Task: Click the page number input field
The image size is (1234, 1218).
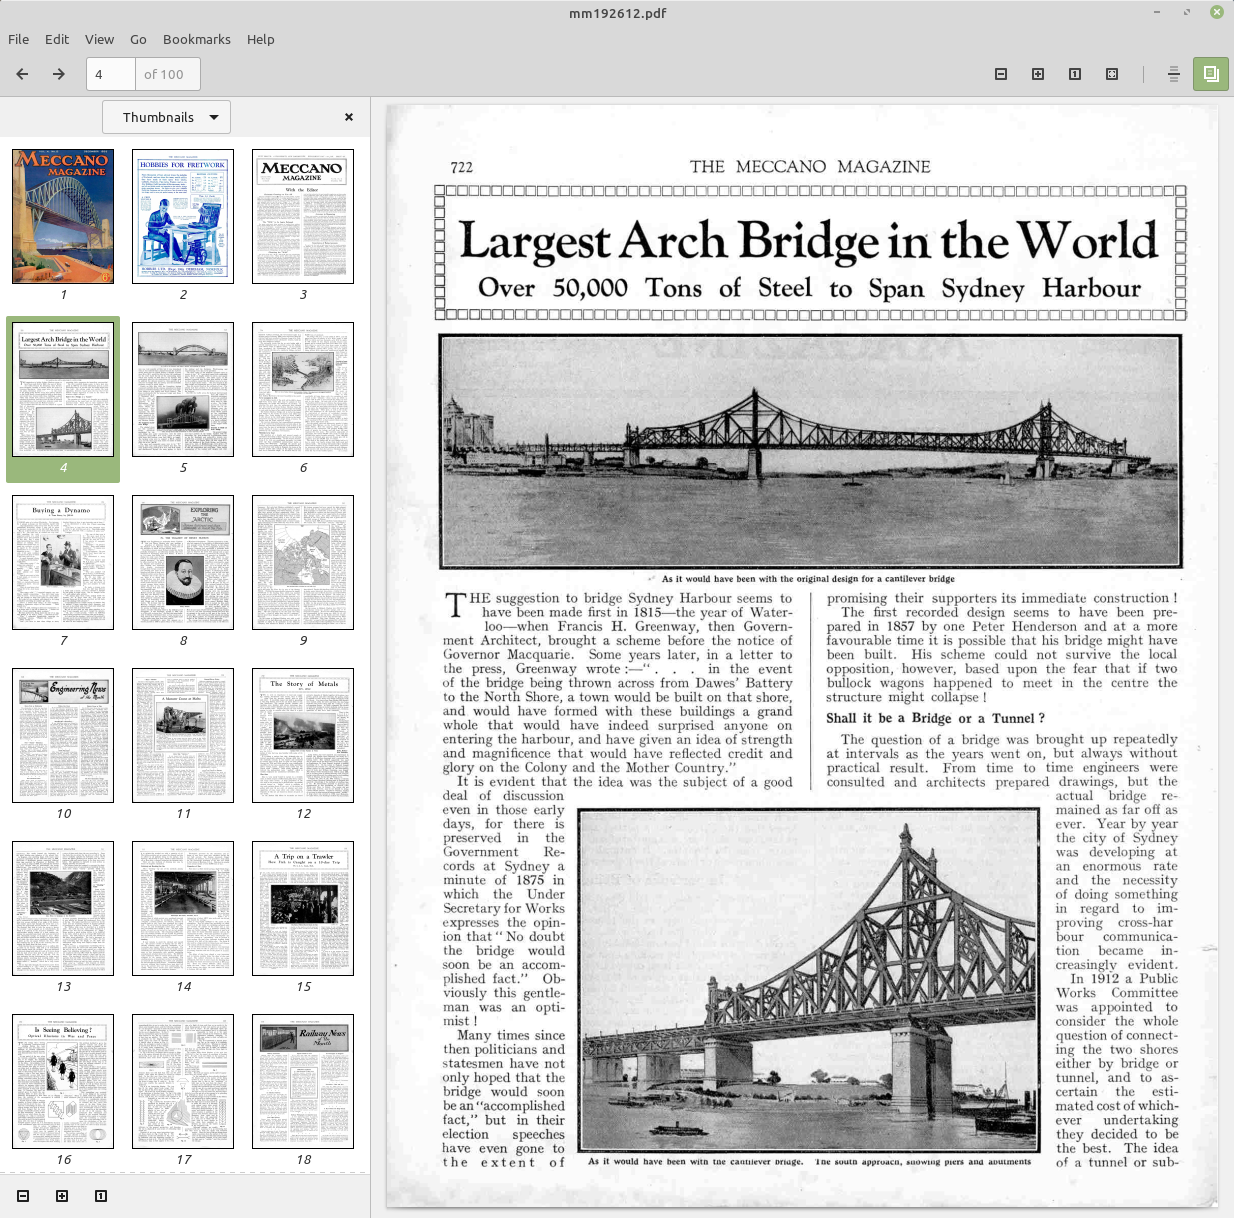Action: [111, 74]
